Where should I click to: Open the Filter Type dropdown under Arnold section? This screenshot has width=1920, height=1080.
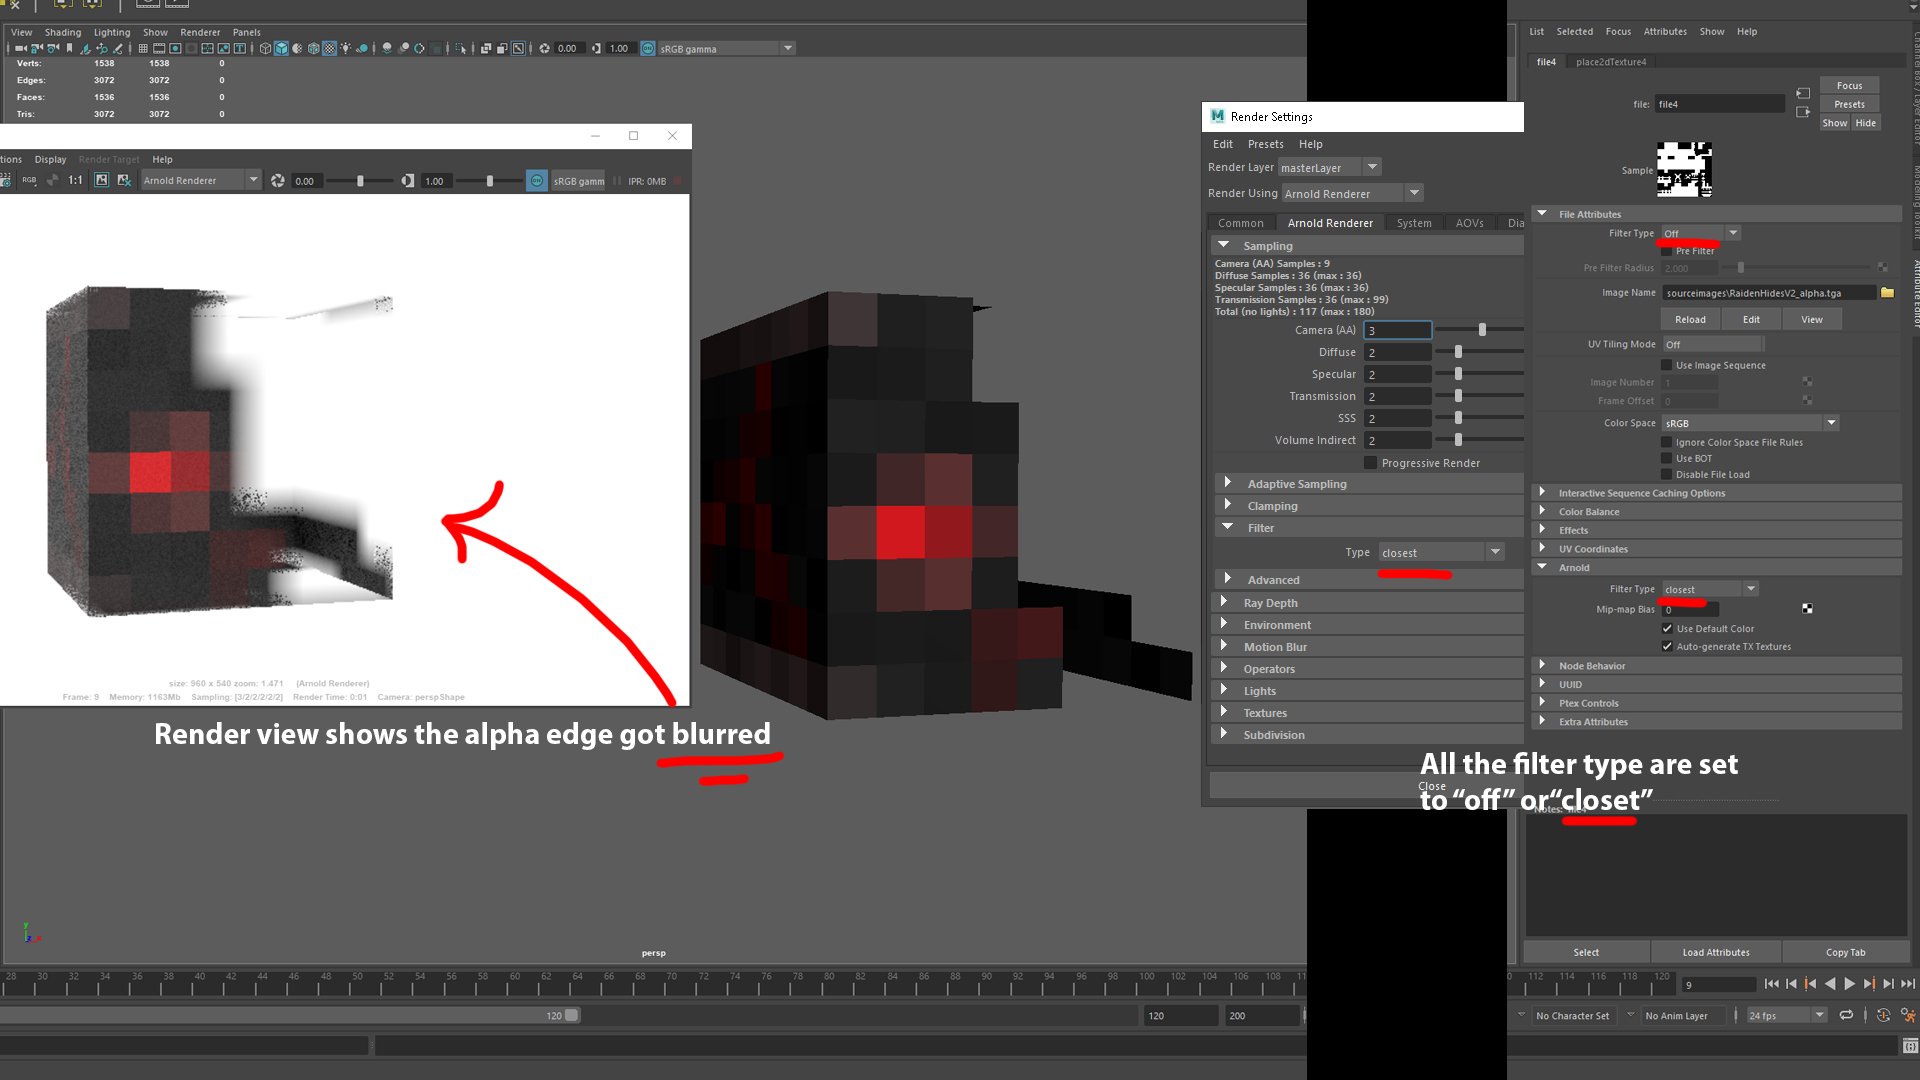tap(1750, 588)
